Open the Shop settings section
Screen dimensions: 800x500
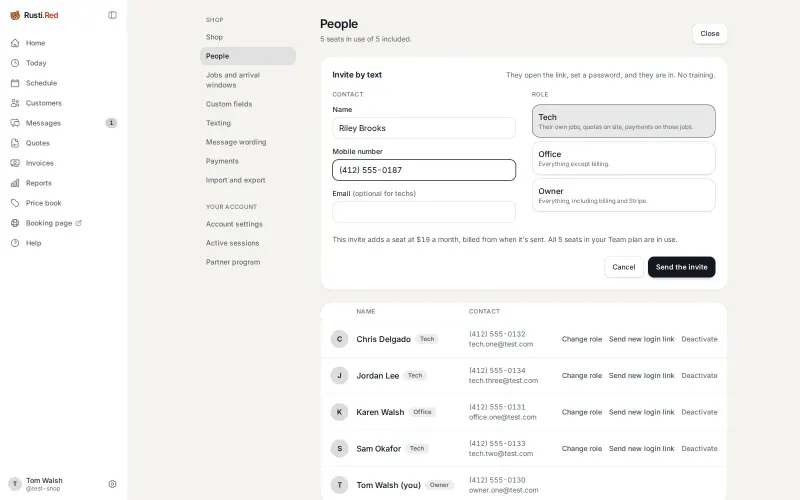pos(247,37)
